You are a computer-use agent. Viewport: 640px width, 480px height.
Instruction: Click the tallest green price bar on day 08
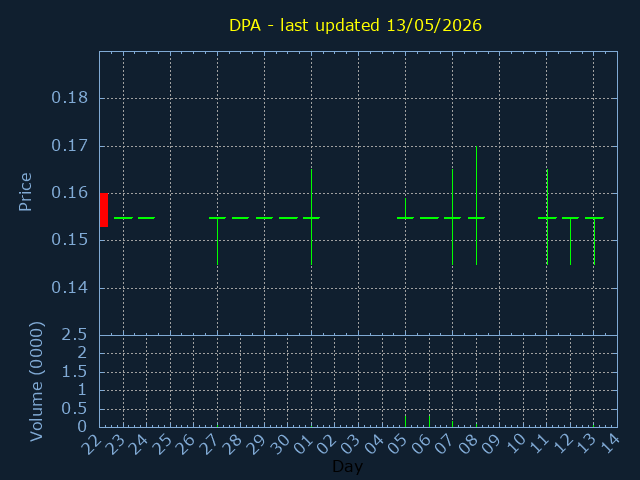[476, 205]
